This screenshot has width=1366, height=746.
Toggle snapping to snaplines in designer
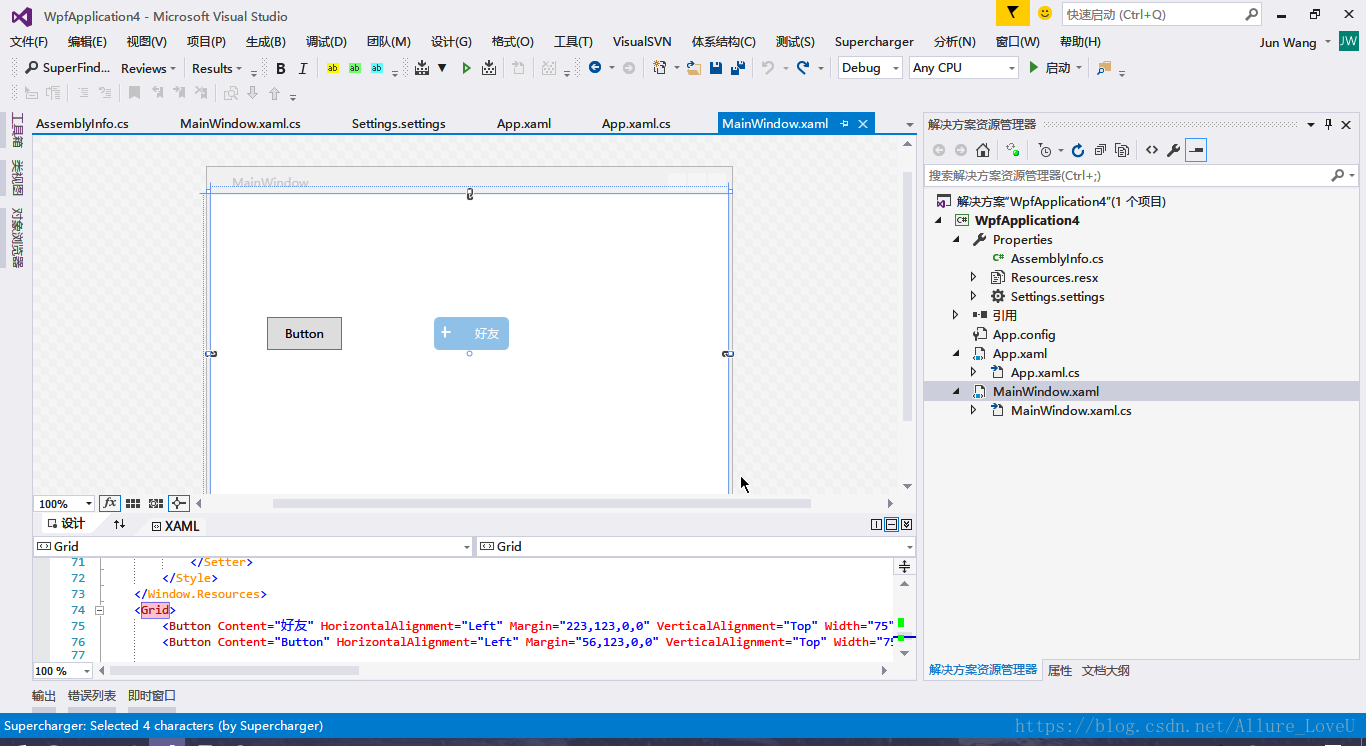point(179,503)
